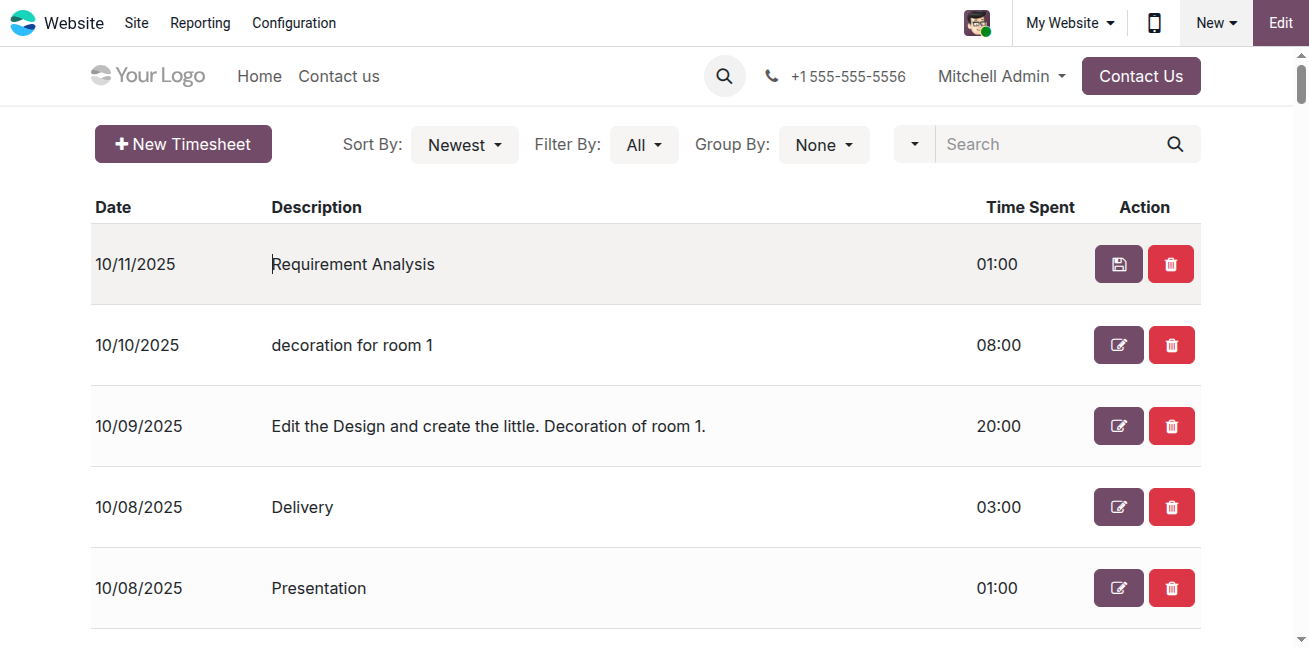Click trash icon on the Delivery row
This screenshot has width=1309, height=647.
pos(1172,507)
